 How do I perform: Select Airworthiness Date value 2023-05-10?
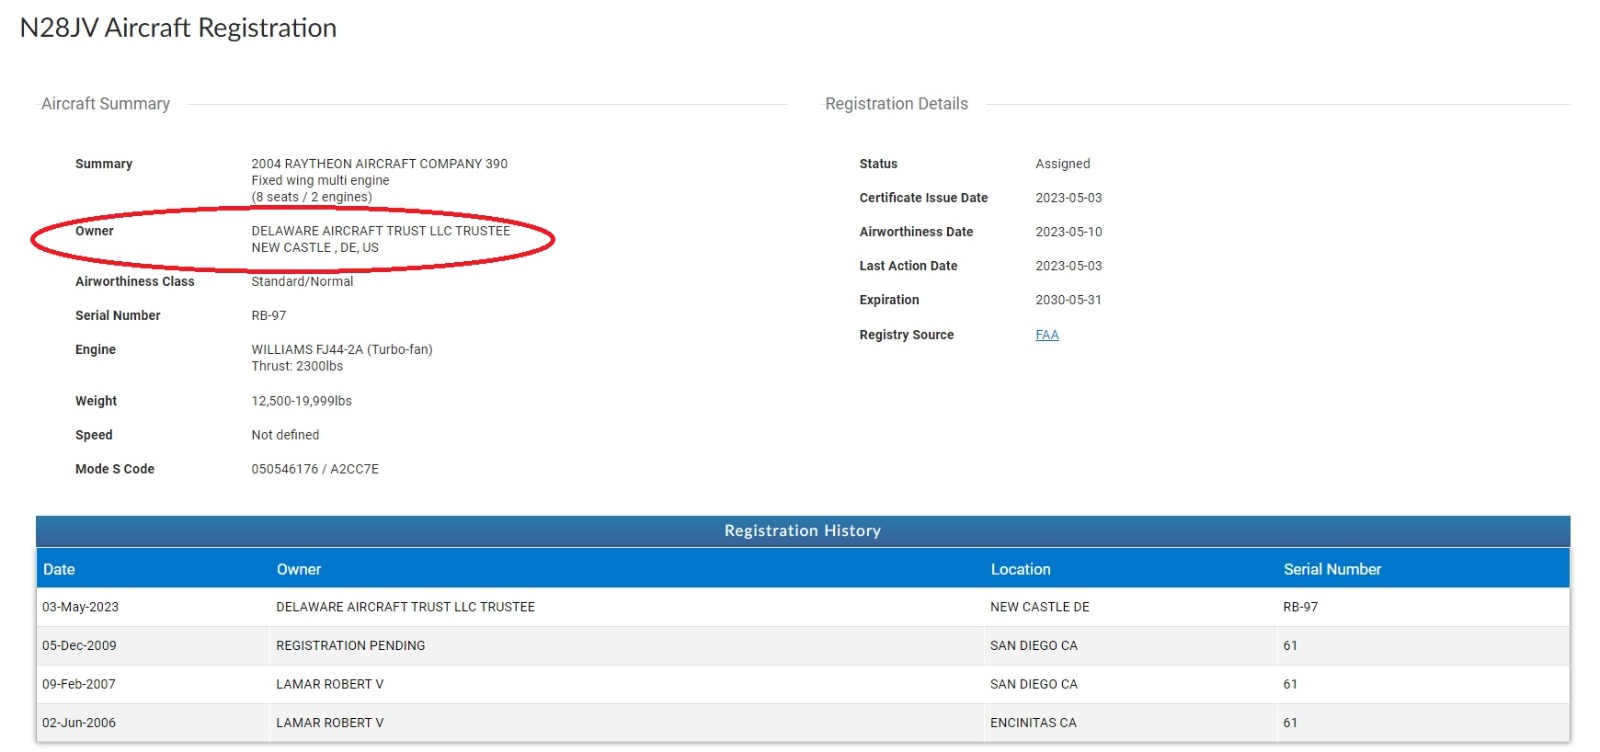pyautogui.click(x=1068, y=232)
